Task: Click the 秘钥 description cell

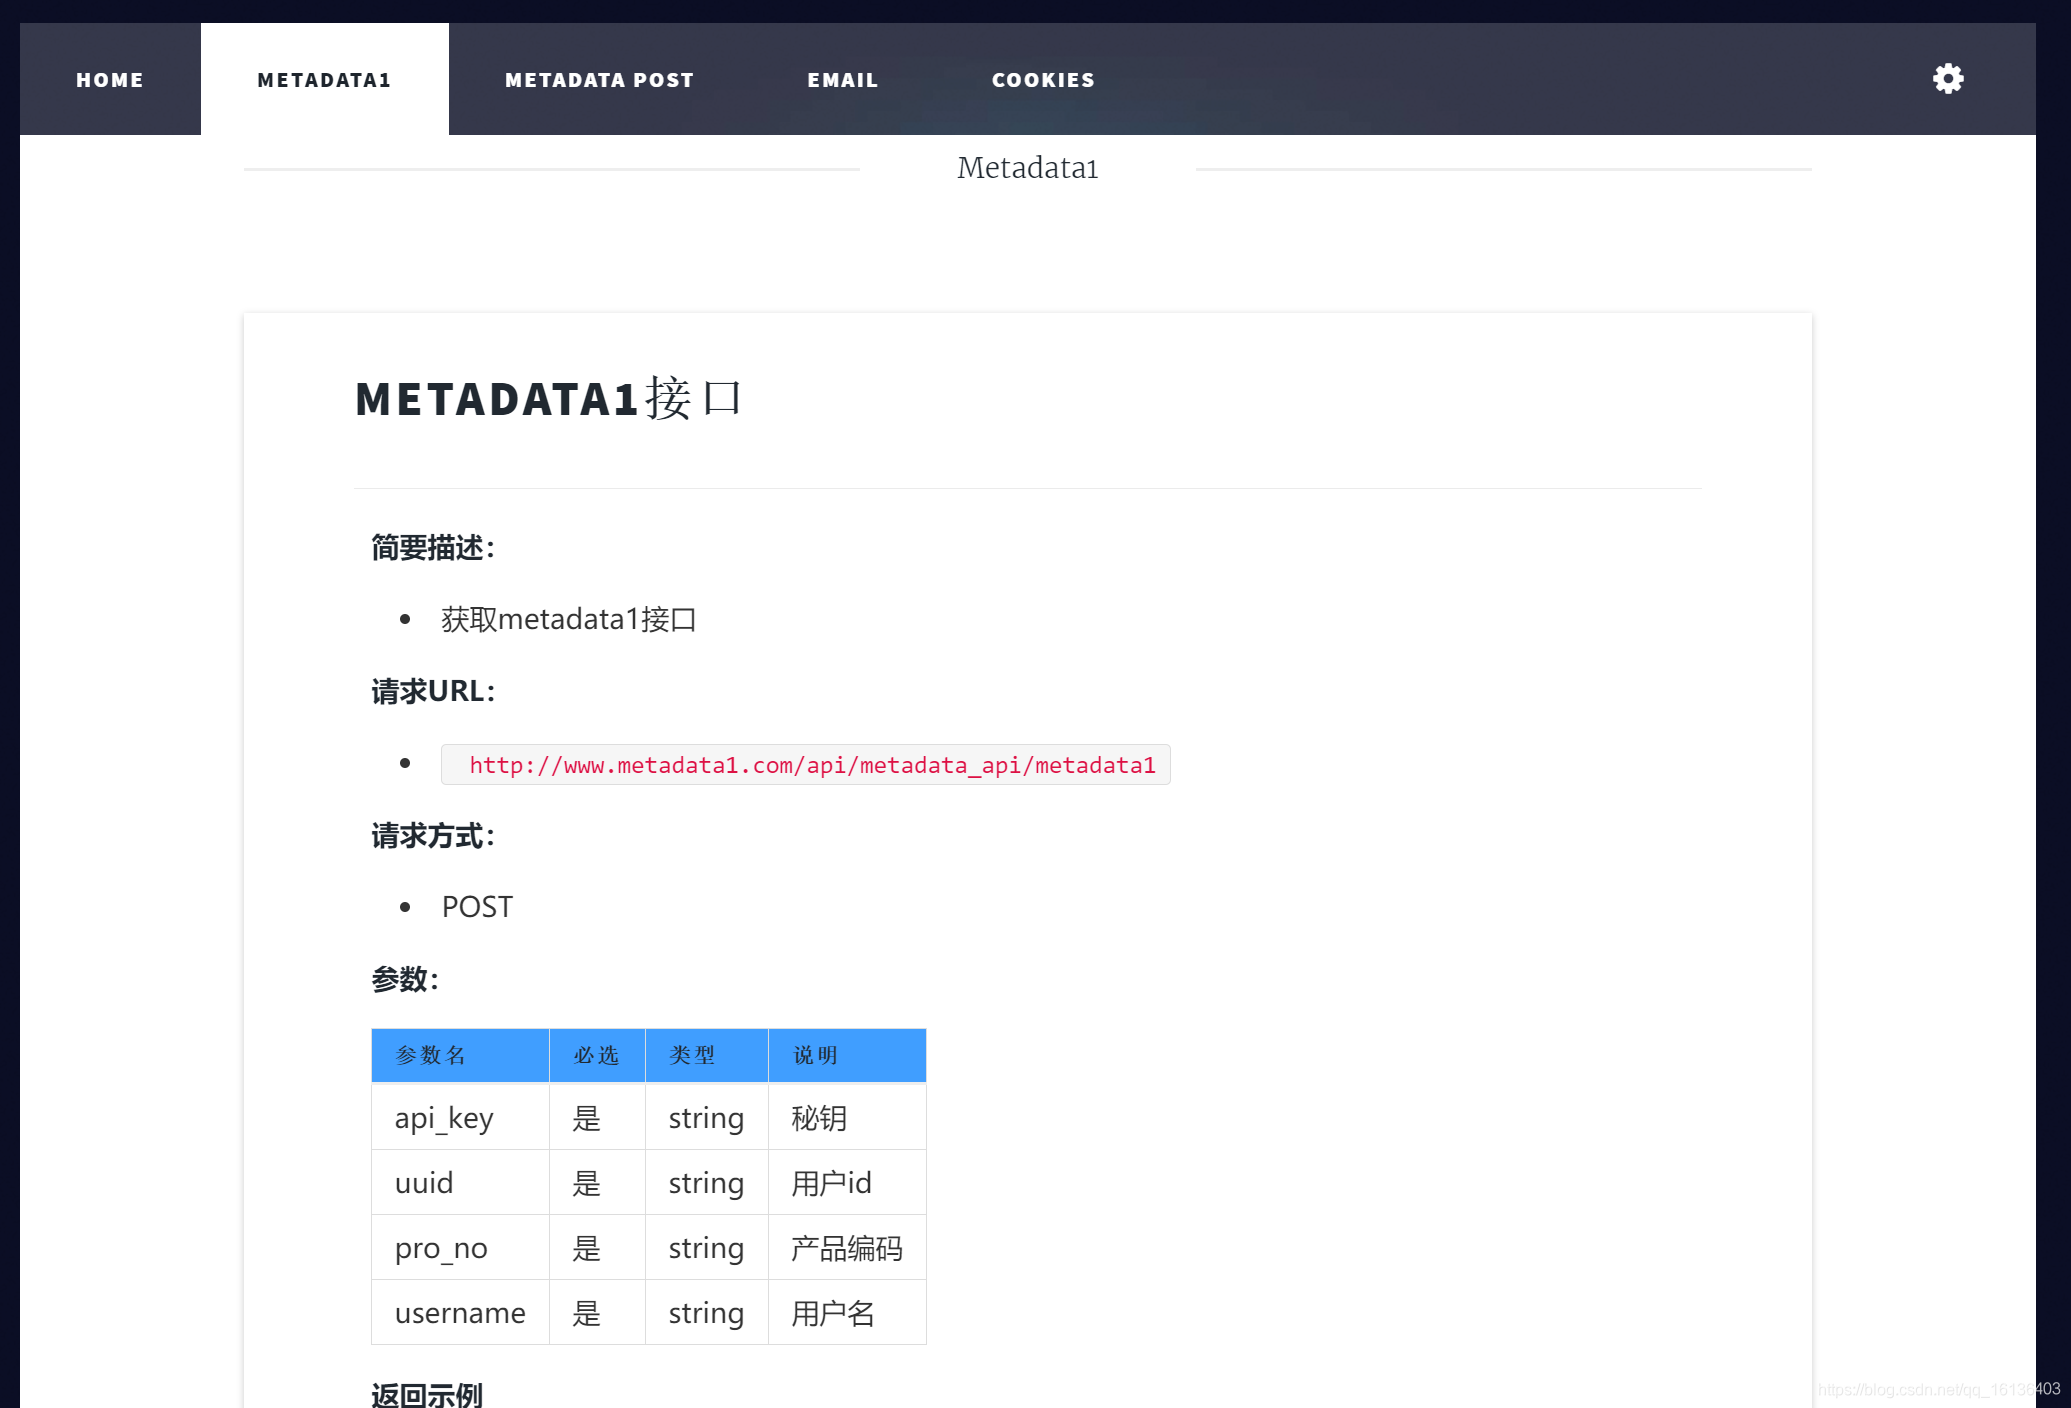Action: 846,1118
